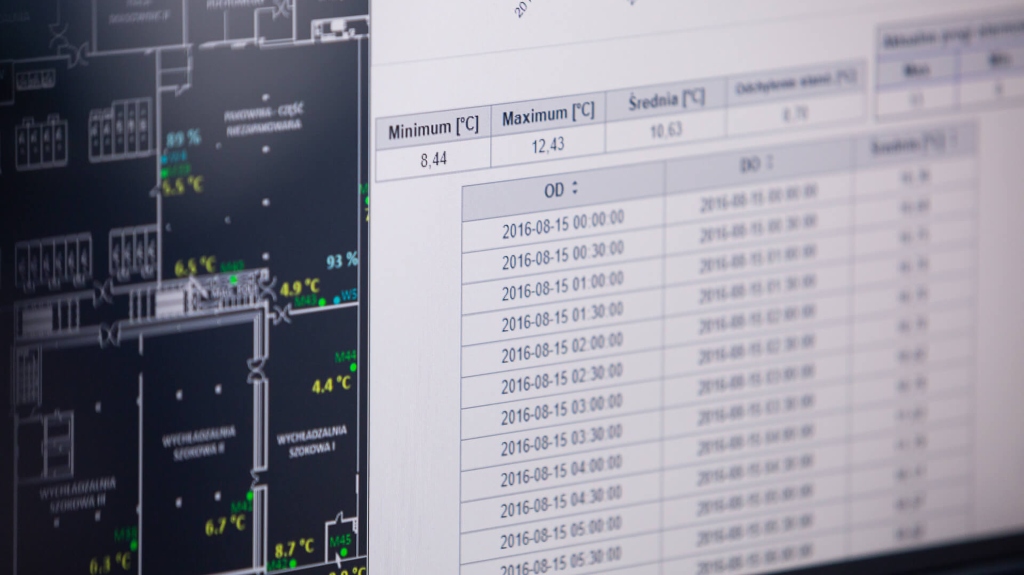Click the Wychładzalnia Szokowa I room label
The height and width of the screenshot is (575, 1024).
pos(312,440)
